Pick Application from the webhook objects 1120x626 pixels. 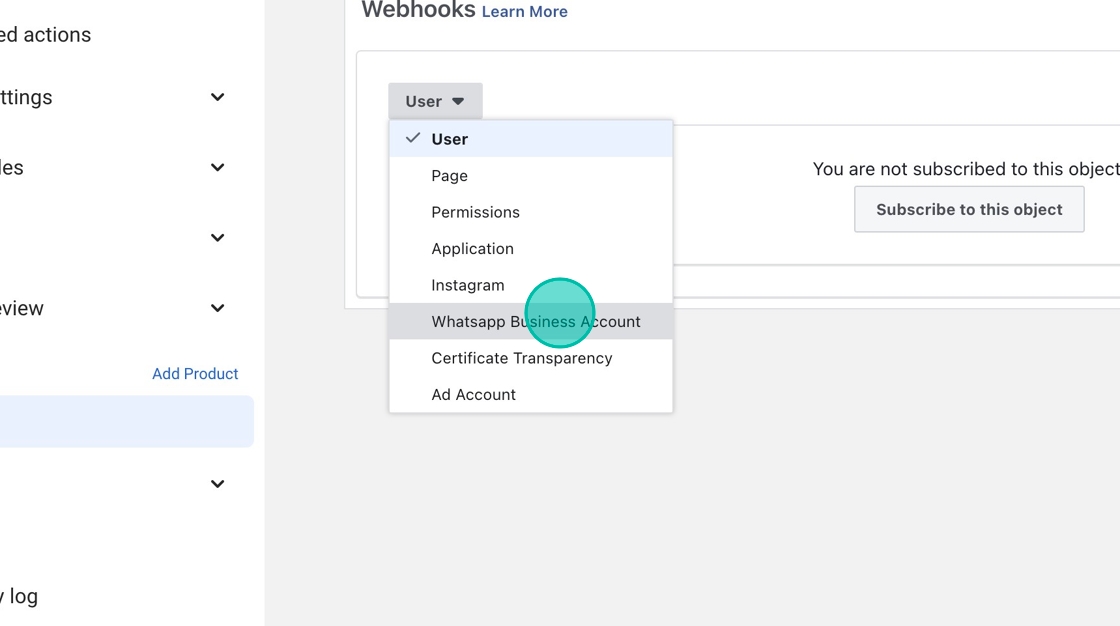tap(472, 249)
